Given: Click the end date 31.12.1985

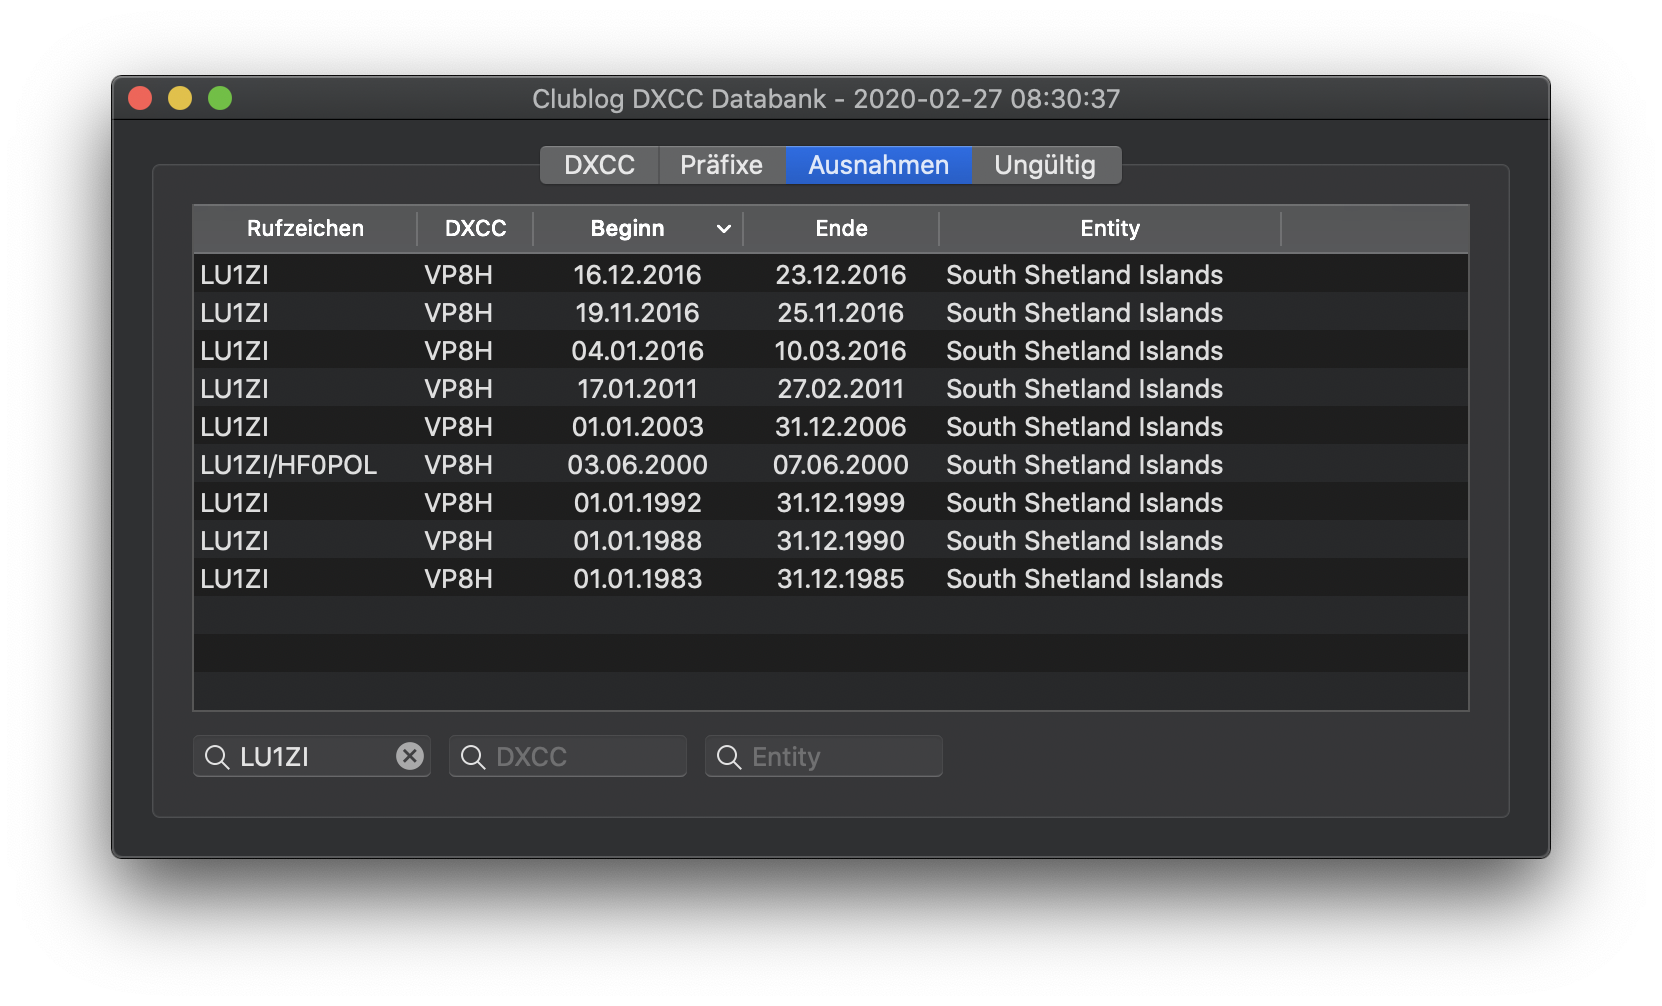Looking at the screenshot, I should (x=841, y=579).
